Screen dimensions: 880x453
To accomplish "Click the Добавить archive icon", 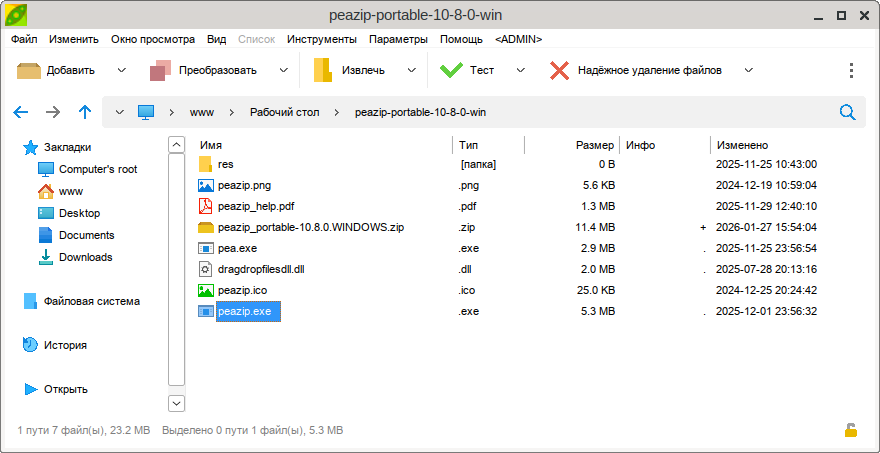I will point(29,70).
